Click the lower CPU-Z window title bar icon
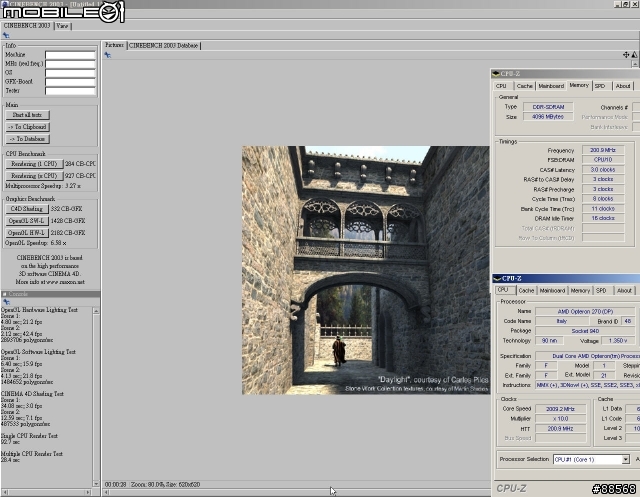Image resolution: width=640 pixels, height=497 pixels. (498, 279)
